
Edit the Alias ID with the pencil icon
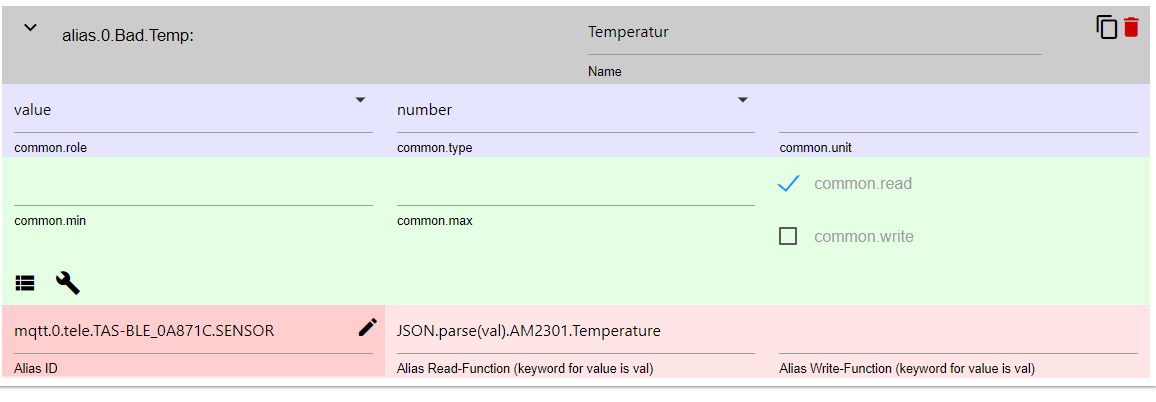(367, 327)
